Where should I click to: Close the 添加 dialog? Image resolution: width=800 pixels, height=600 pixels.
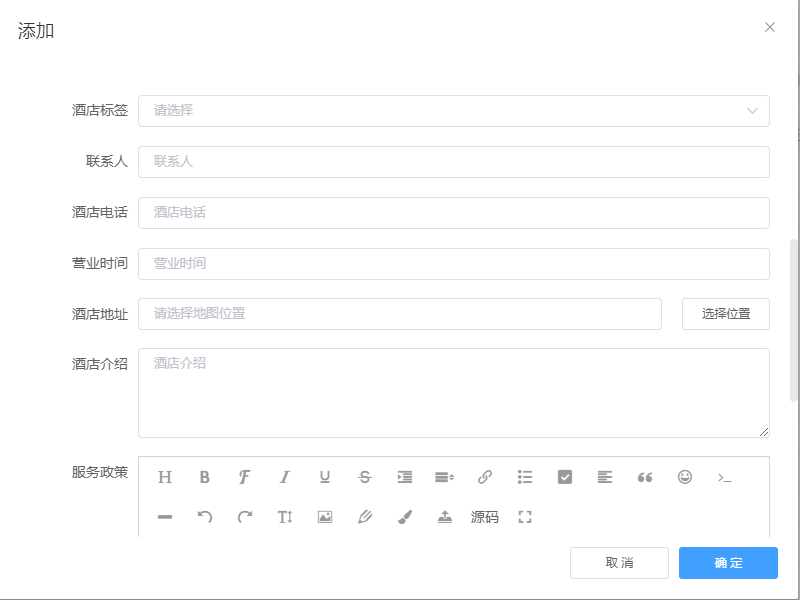tap(770, 27)
